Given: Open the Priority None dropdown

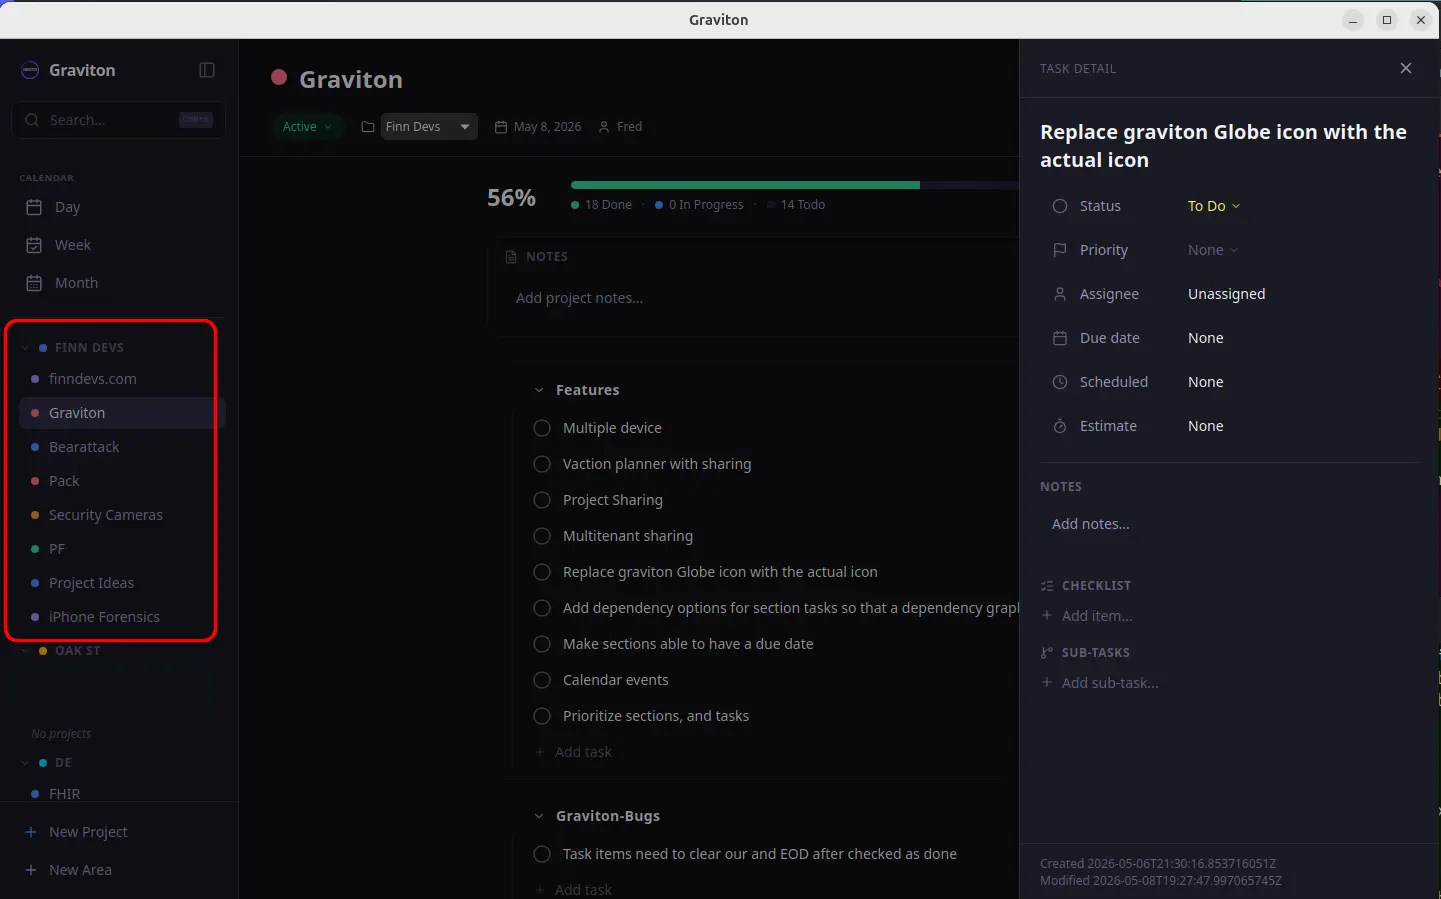Looking at the screenshot, I should pos(1213,250).
